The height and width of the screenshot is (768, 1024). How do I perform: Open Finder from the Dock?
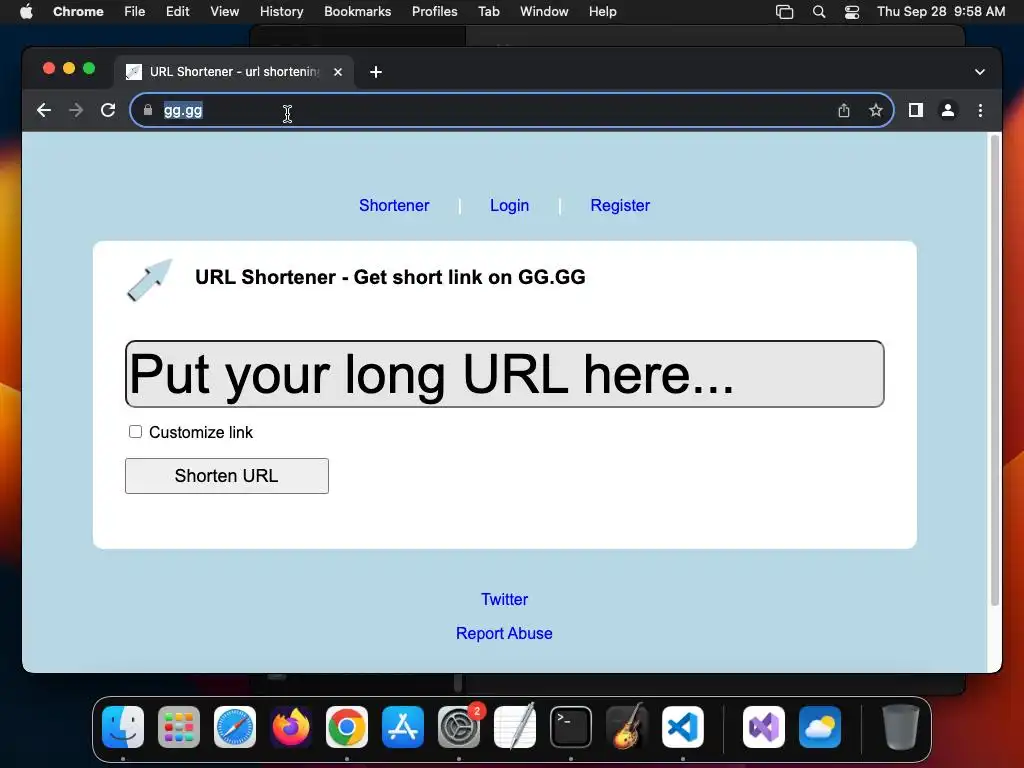[x=123, y=727]
